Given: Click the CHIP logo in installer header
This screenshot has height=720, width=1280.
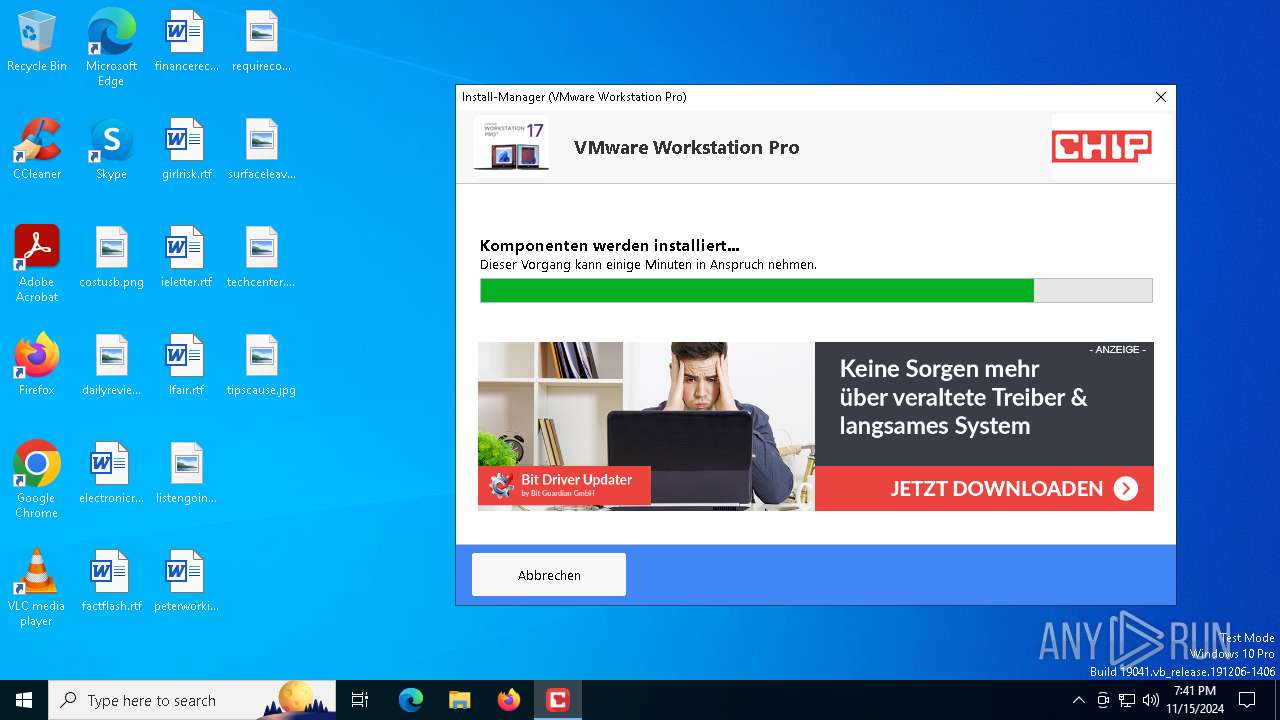Looking at the screenshot, I should coord(1101,147).
